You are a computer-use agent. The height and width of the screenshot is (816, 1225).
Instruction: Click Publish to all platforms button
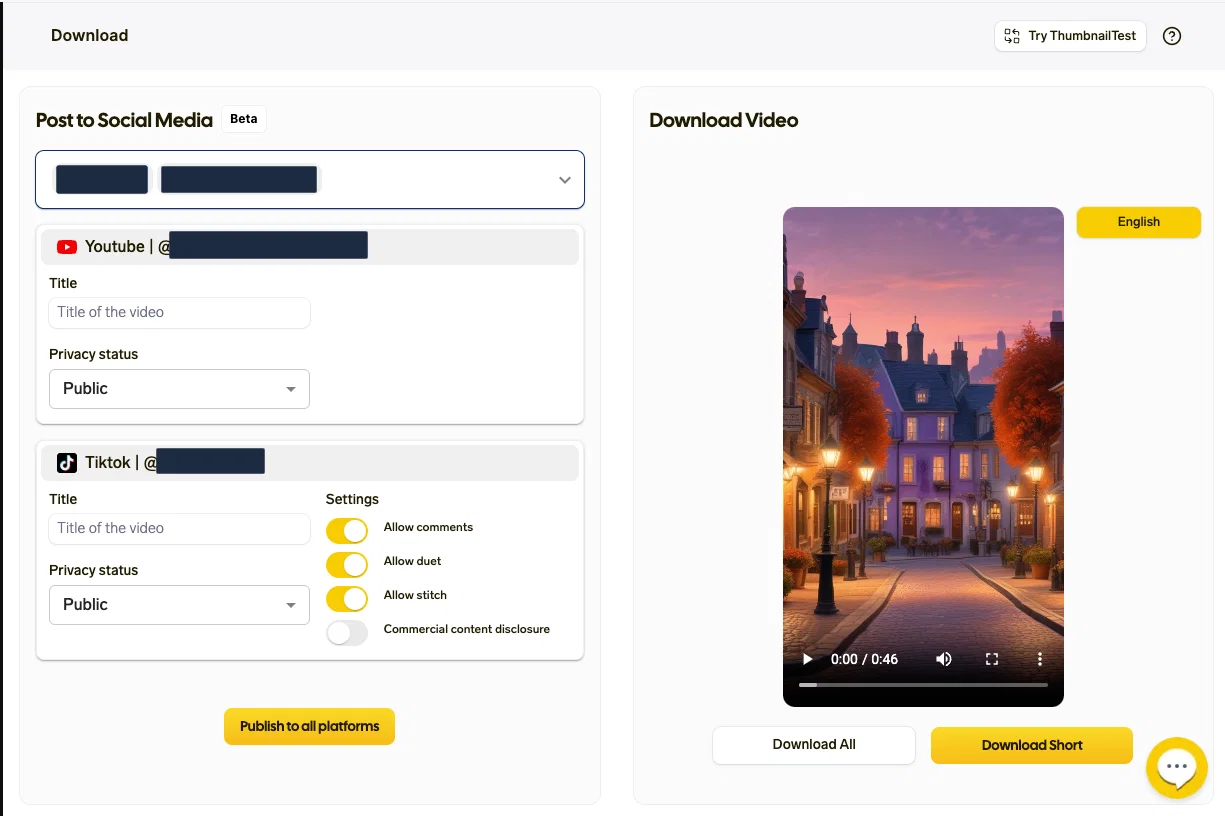point(309,727)
